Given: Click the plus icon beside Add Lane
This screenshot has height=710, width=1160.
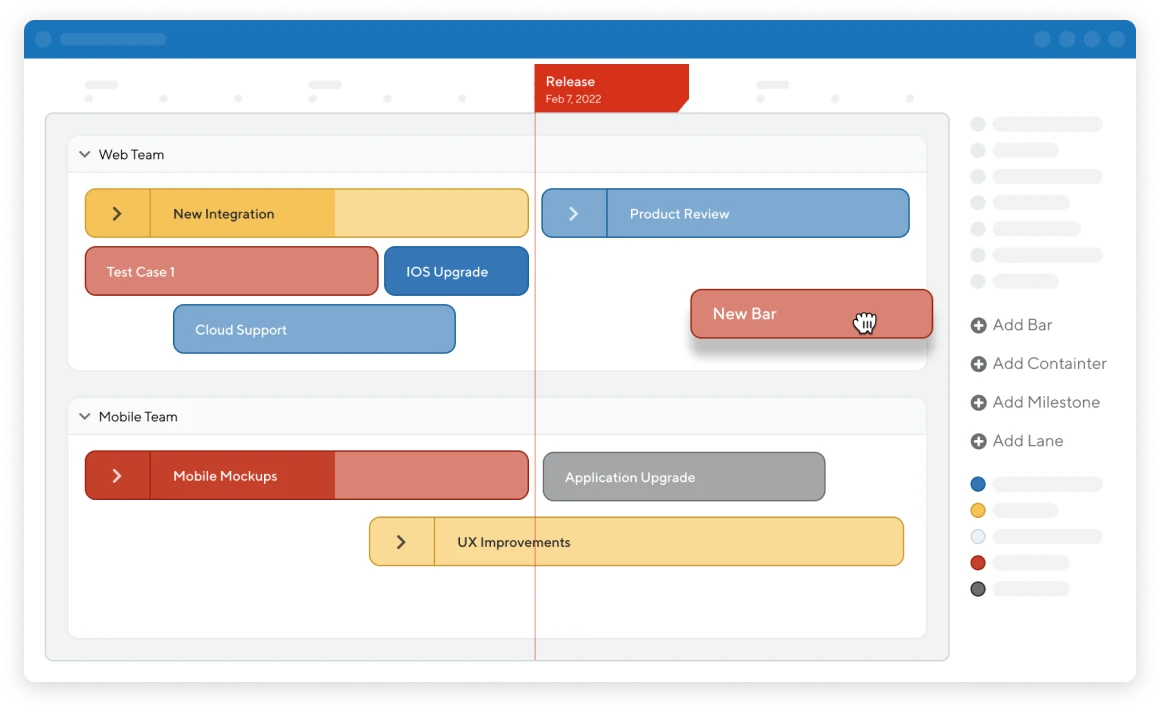Looking at the screenshot, I should pos(978,442).
